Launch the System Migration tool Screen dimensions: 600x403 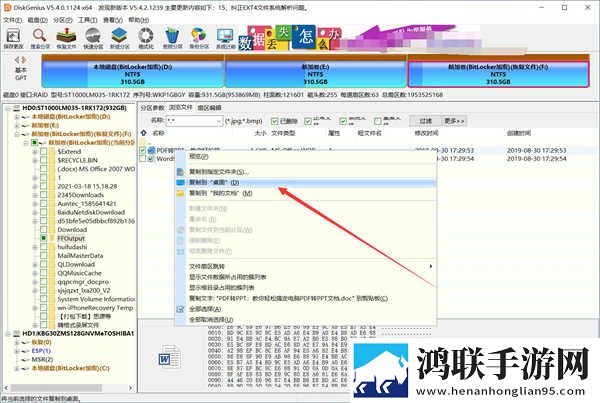(x=225, y=38)
